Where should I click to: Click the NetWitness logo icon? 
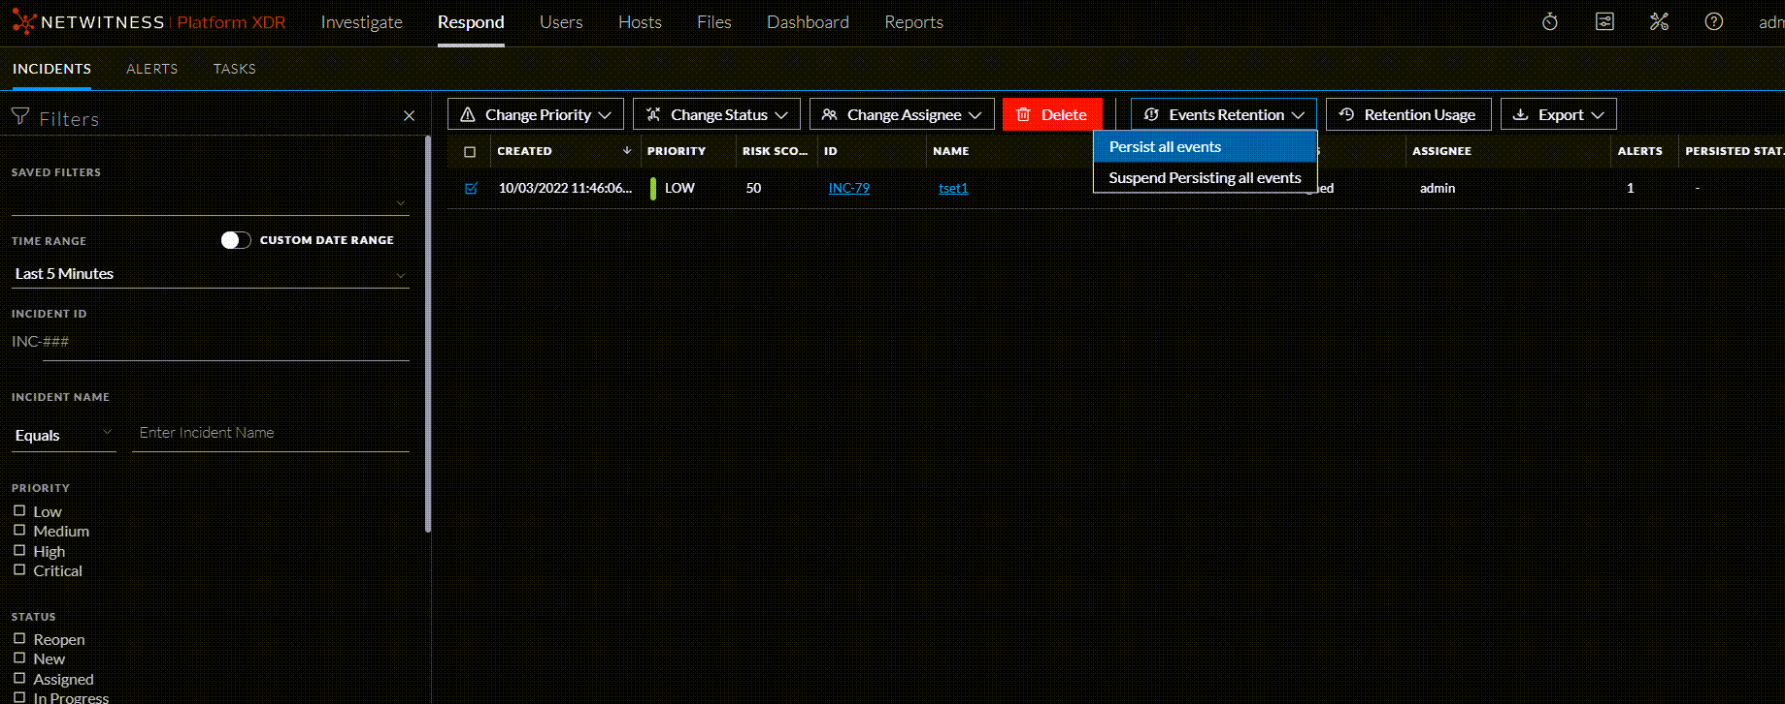tap(23, 22)
